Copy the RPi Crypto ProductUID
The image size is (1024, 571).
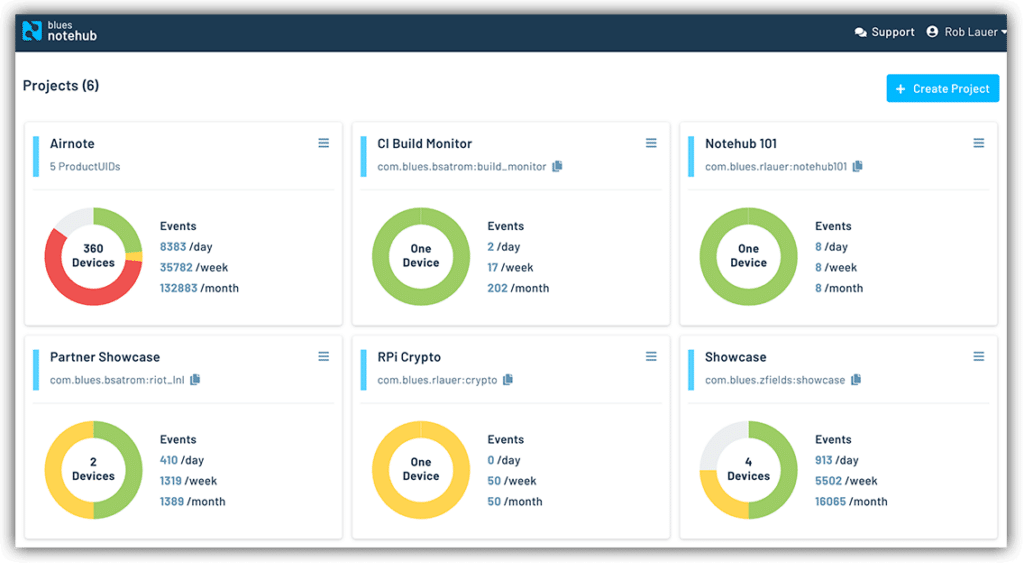508,379
